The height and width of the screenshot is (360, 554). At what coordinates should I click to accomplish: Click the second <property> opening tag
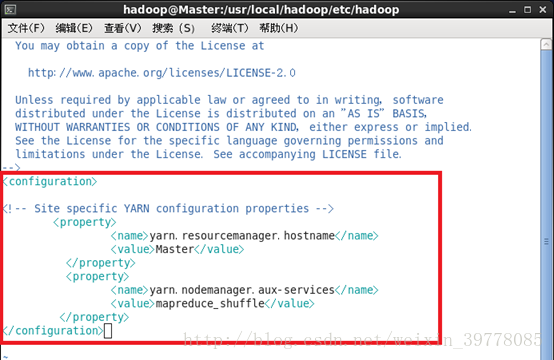(98, 276)
